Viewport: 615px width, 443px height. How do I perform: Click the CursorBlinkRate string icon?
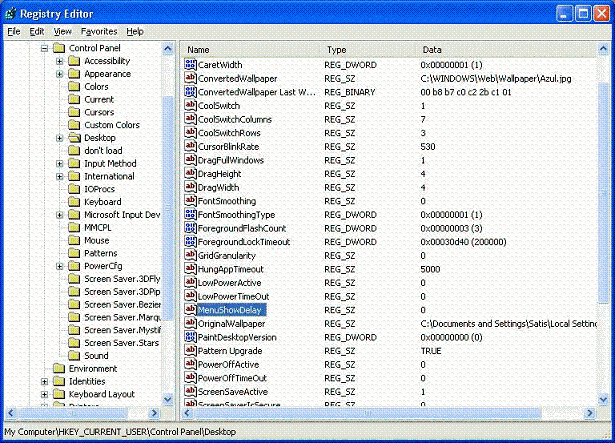click(190, 146)
